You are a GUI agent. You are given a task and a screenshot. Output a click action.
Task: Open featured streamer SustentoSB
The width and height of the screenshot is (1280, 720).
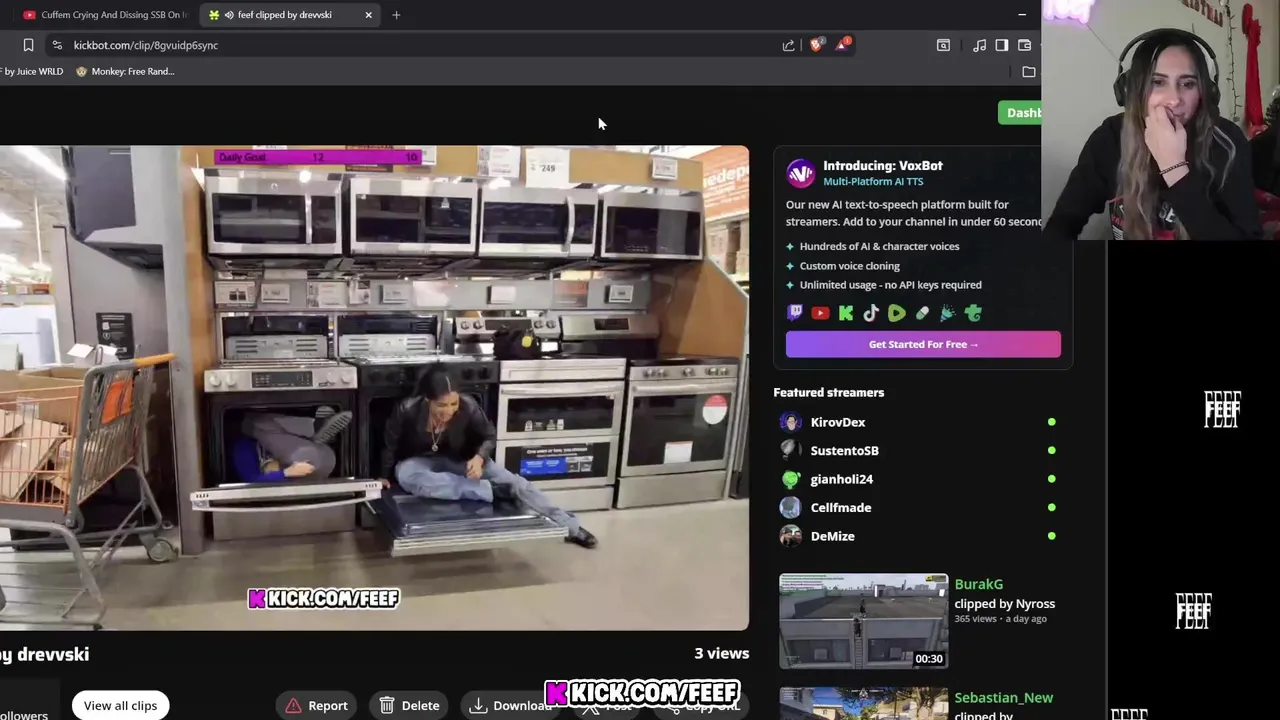(844, 451)
